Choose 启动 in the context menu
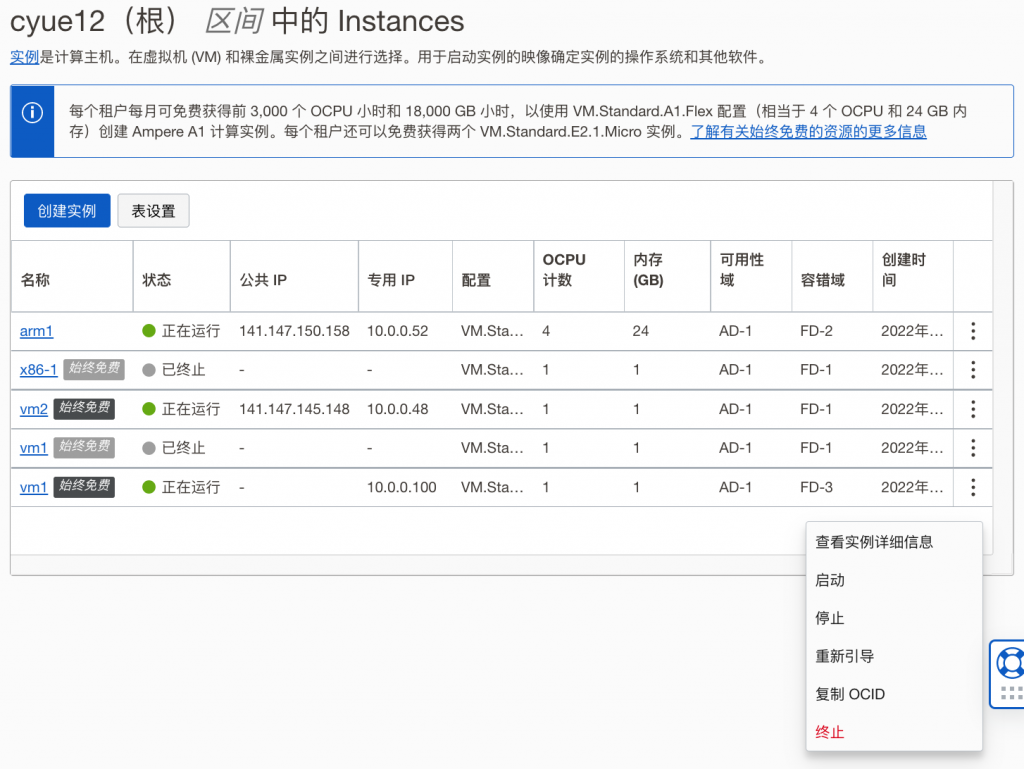Screen dimensions: 1024x769 point(830,580)
